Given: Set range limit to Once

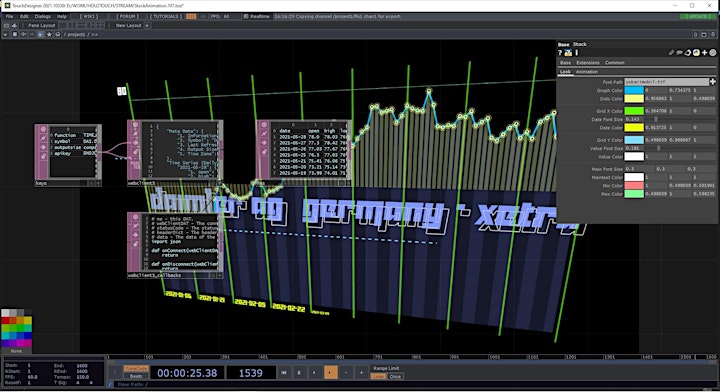Looking at the screenshot, I should tap(395, 376).
